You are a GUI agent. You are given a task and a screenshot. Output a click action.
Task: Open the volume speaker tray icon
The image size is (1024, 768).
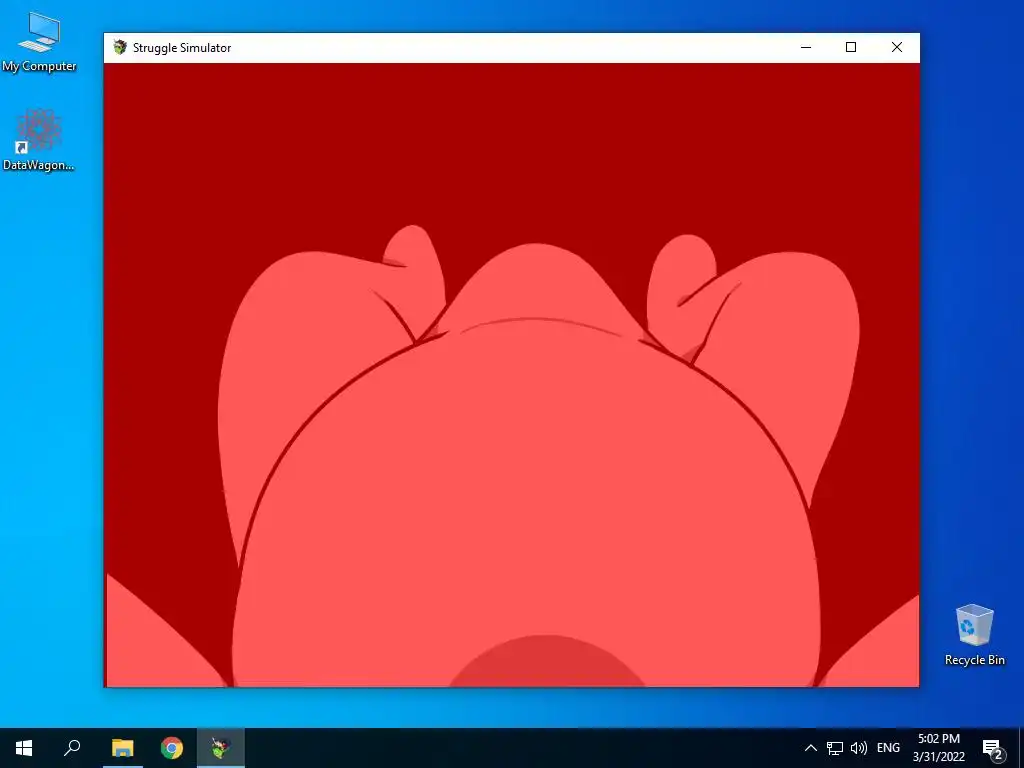859,748
